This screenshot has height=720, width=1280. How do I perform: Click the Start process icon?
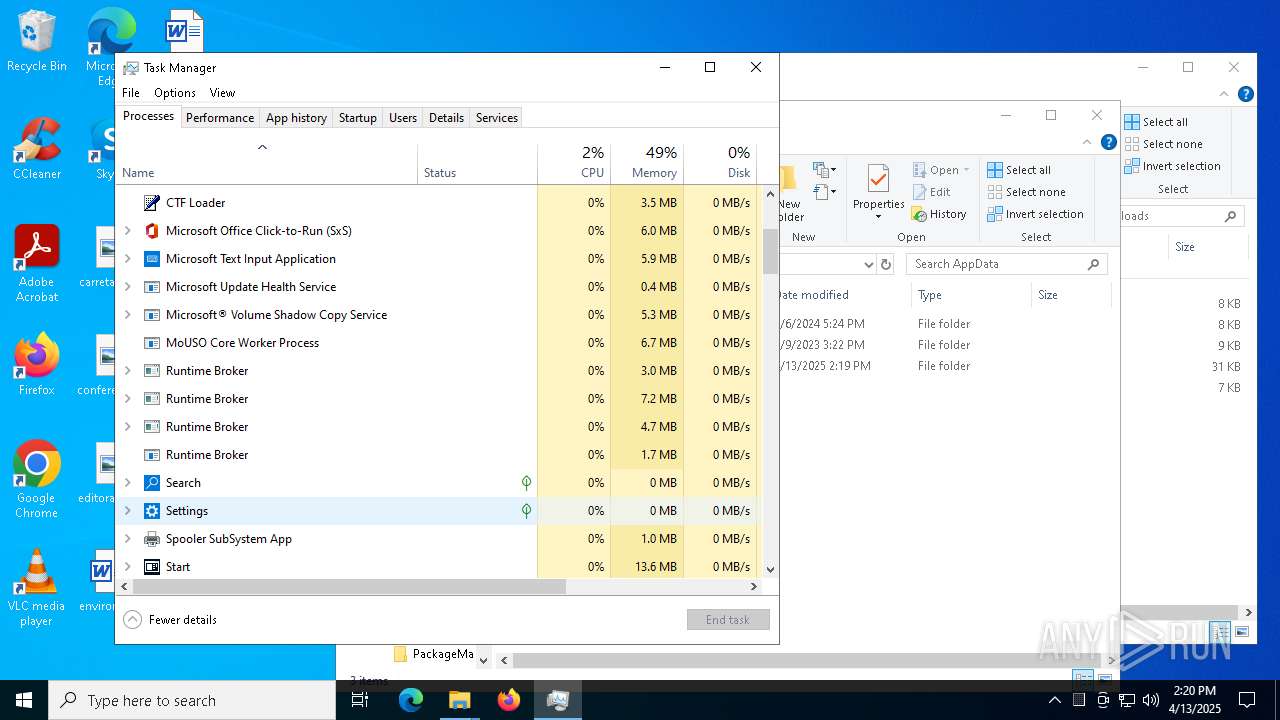tap(152, 567)
